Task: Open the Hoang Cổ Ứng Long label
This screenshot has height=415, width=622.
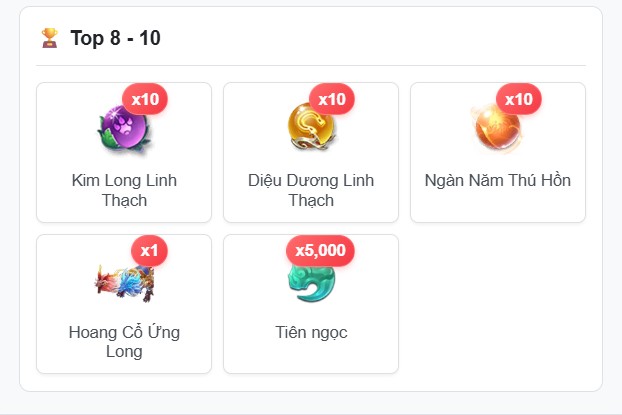Action: tap(124, 342)
